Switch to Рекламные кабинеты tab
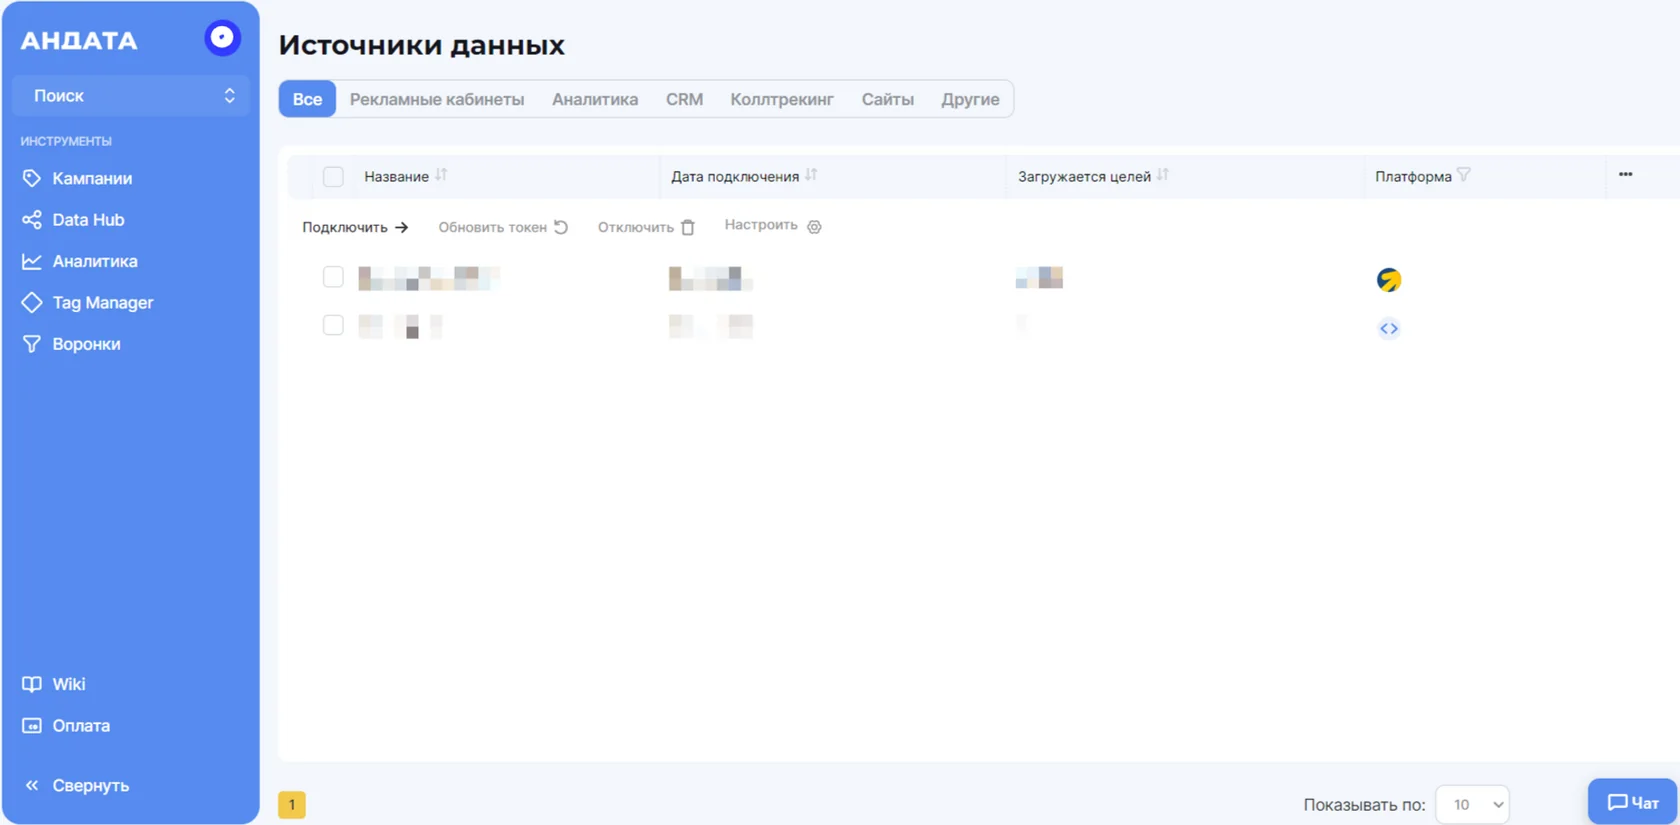Viewport: 1680px width, 825px height. tap(437, 99)
